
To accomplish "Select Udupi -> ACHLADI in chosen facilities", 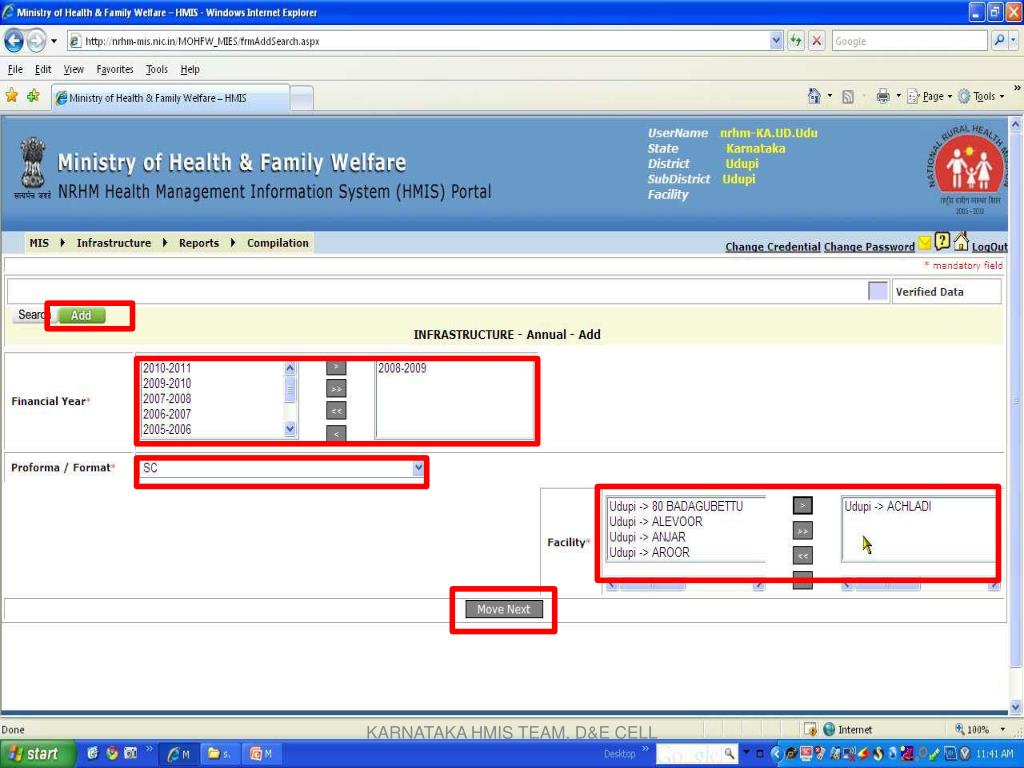I will tap(888, 506).
